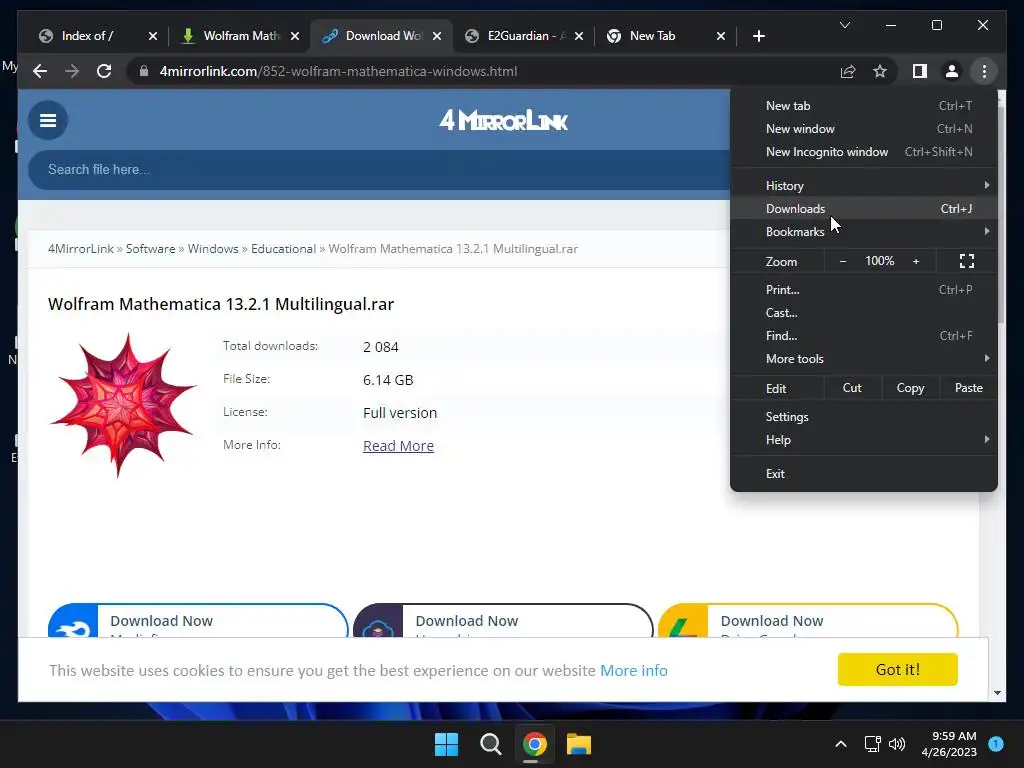
Task: Close the Chrome three-dot menu button
Action: point(984,71)
